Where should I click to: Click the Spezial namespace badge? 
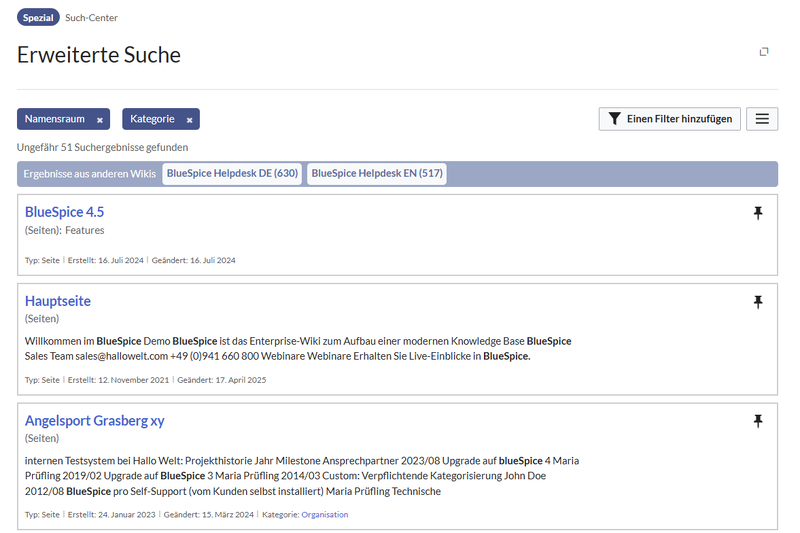tap(38, 17)
